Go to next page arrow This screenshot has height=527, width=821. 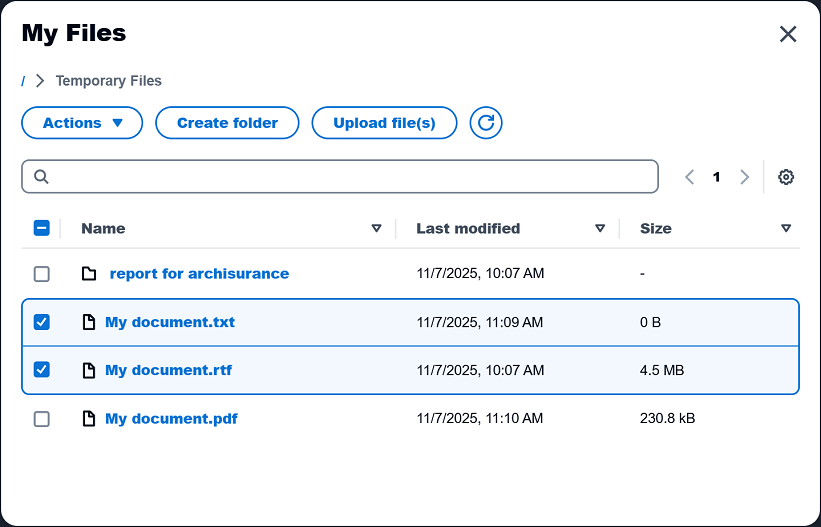click(x=744, y=177)
